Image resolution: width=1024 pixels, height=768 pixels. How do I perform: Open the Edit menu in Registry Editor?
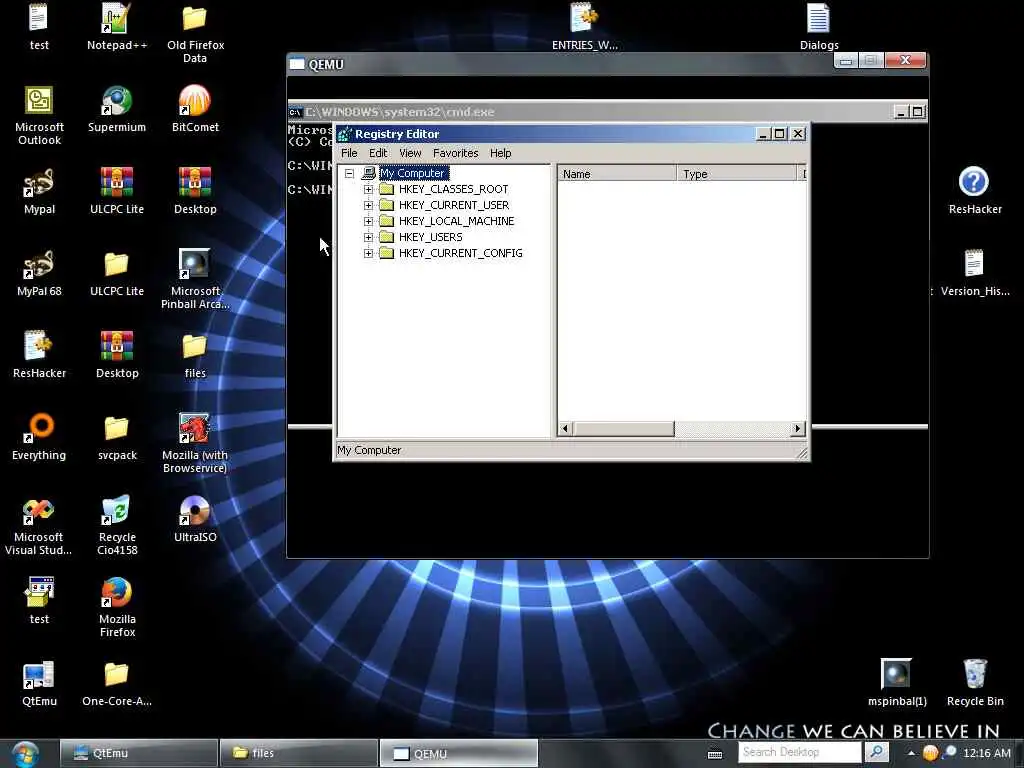[x=378, y=153]
